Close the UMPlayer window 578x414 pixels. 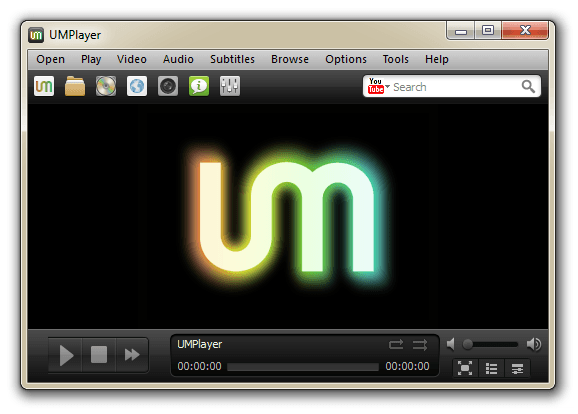(525, 31)
